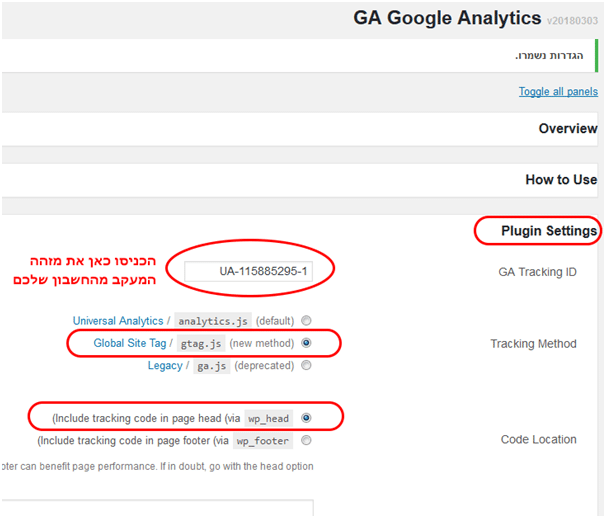The image size is (606, 518).
Task: Click the gtag.js code text
Action: pyautogui.click(x=201, y=344)
